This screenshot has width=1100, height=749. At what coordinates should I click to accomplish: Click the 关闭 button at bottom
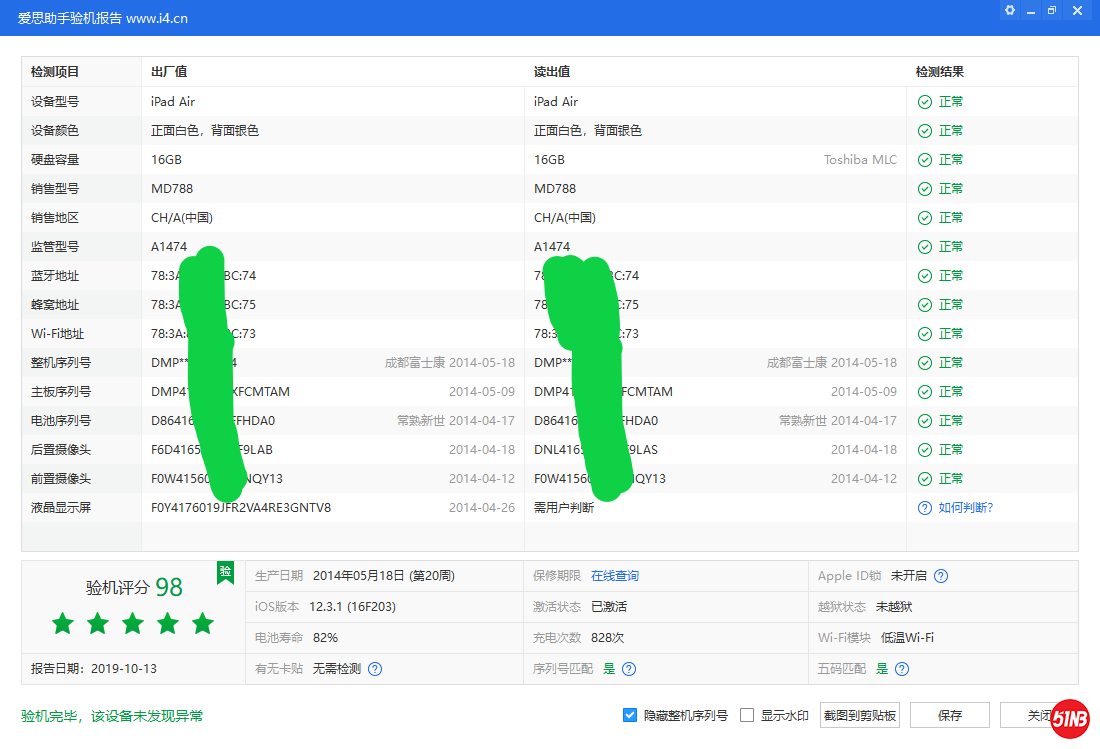click(x=1038, y=715)
